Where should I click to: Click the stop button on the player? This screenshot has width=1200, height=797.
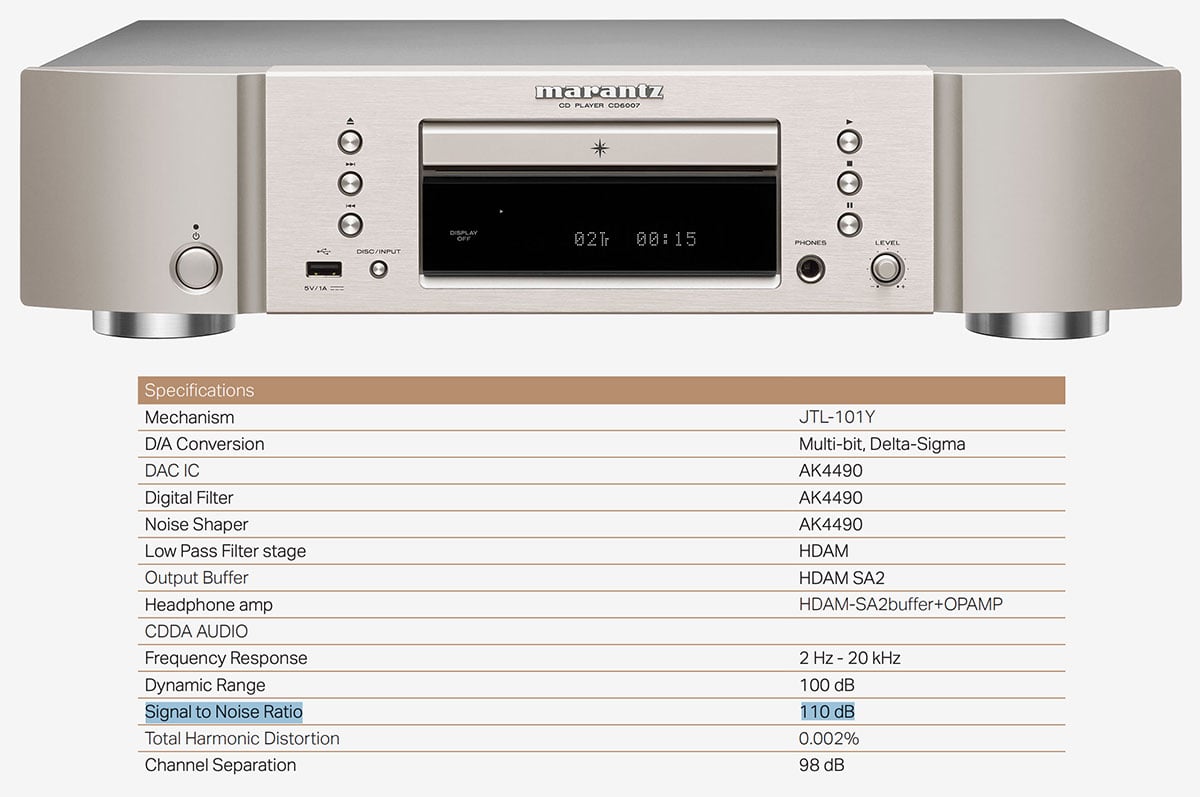[x=849, y=182]
